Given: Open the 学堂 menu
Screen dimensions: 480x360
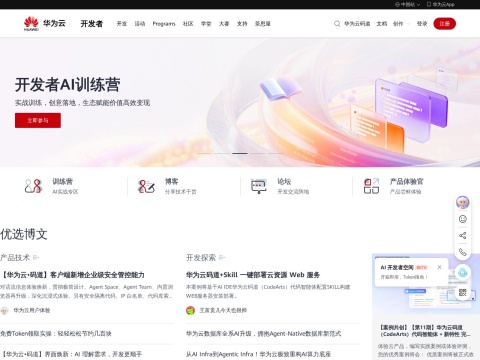Looking at the screenshot, I should click(x=206, y=24).
